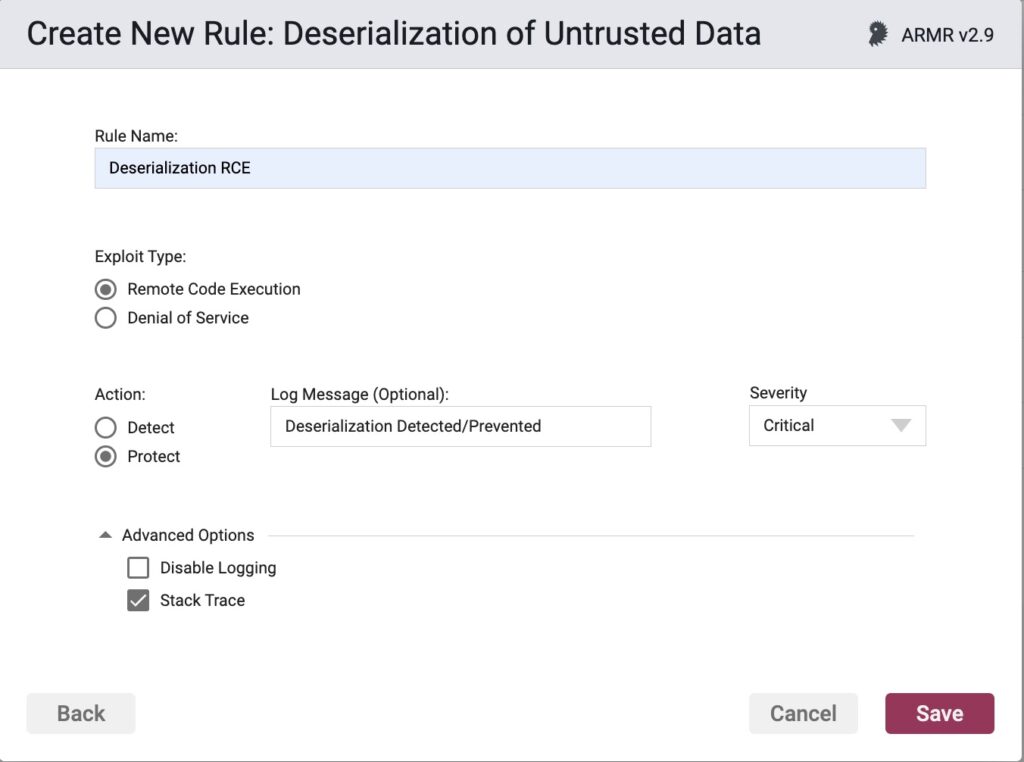
Task: Go Back to the previous screen
Action: coord(80,713)
